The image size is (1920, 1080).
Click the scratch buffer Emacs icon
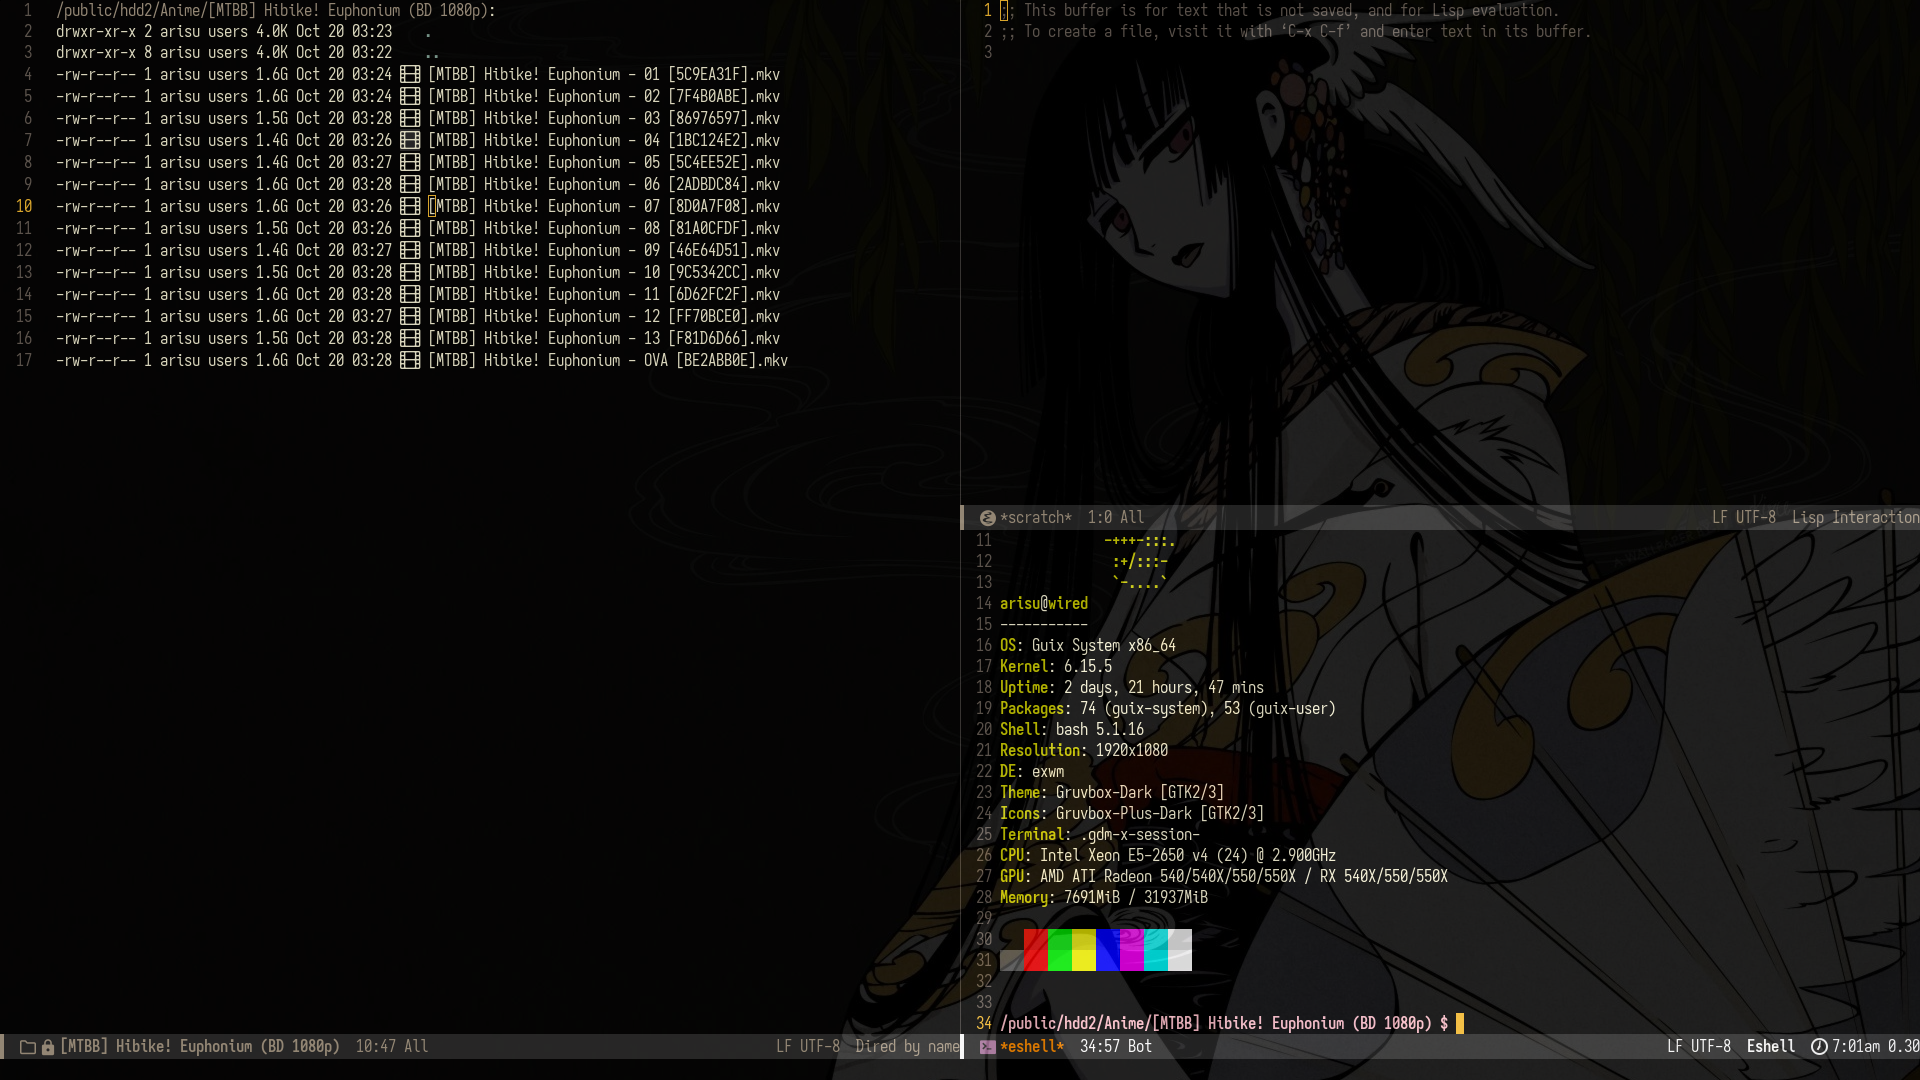click(x=987, y=518)
